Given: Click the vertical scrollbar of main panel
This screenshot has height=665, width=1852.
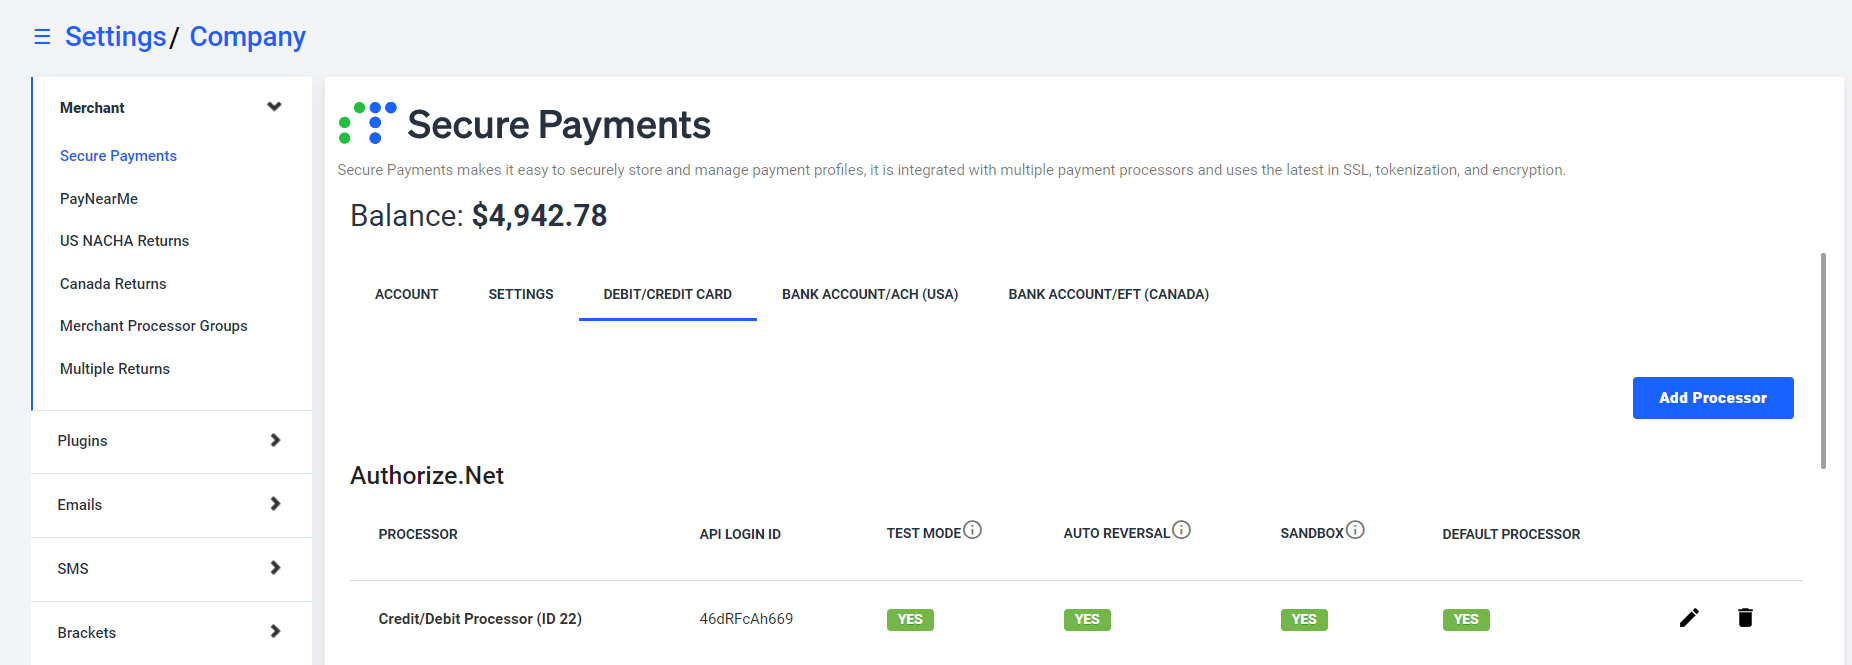Looking at the screenshot, I should (x=1823, y=360).
